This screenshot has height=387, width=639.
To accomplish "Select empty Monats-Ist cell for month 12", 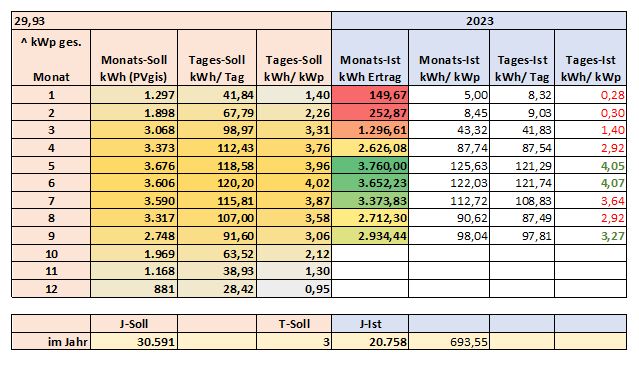I will click(370, 289).
